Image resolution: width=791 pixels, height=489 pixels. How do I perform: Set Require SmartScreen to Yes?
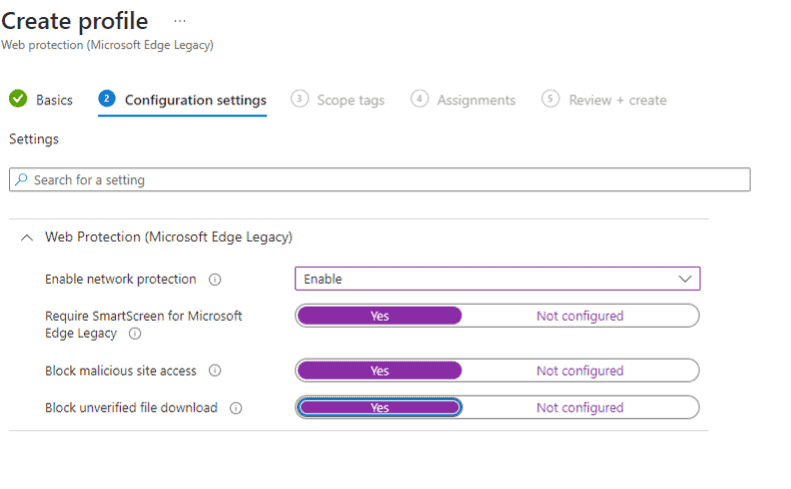coord(379,316)
